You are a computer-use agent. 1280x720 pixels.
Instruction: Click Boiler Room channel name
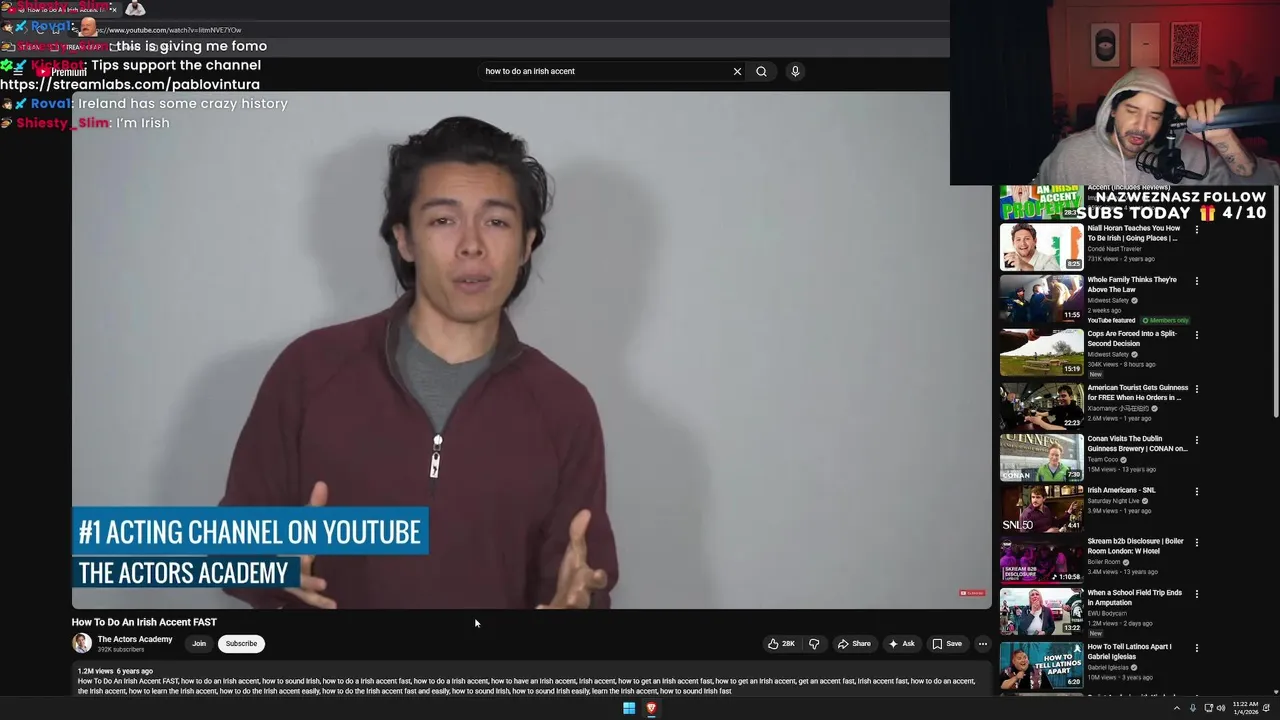pos(1104,562)
